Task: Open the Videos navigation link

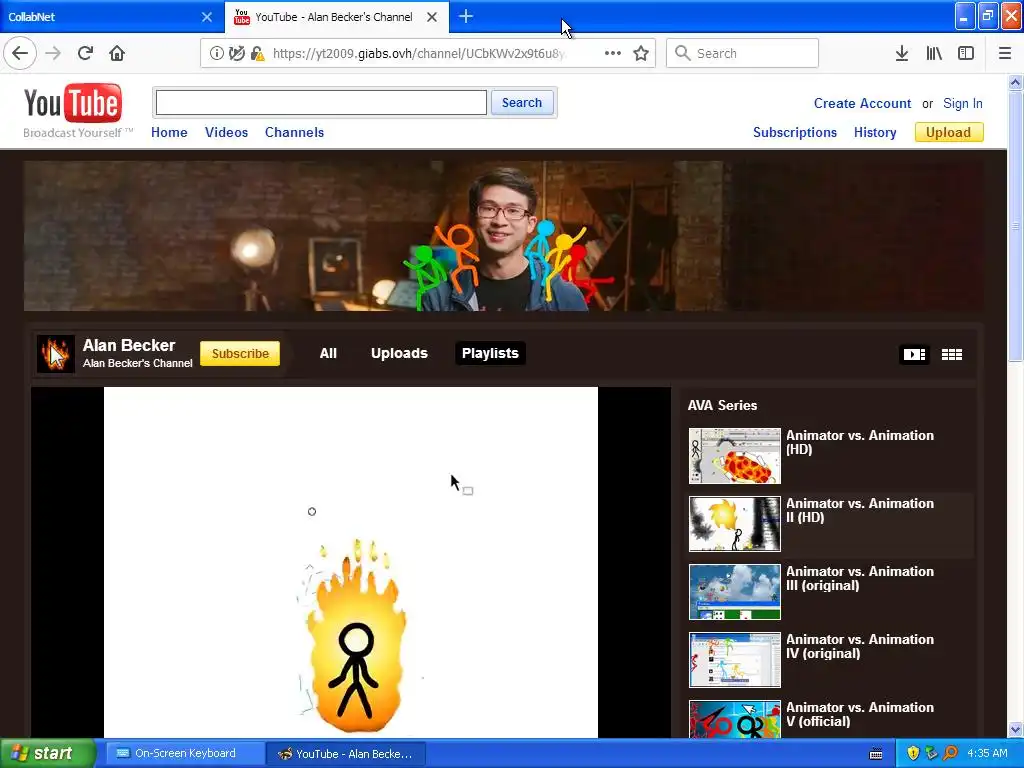Action: [x=226, y=132]
